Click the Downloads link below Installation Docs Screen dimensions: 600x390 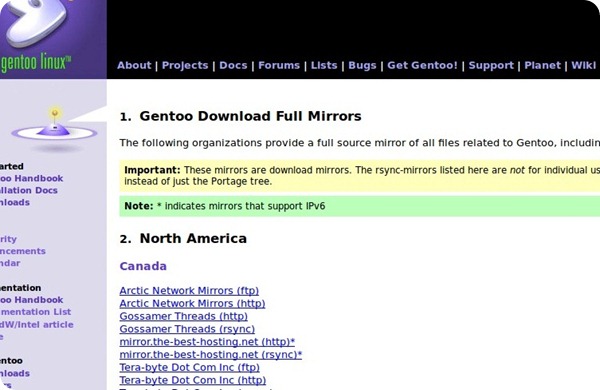pyautogui.click(x=15, y=202)
